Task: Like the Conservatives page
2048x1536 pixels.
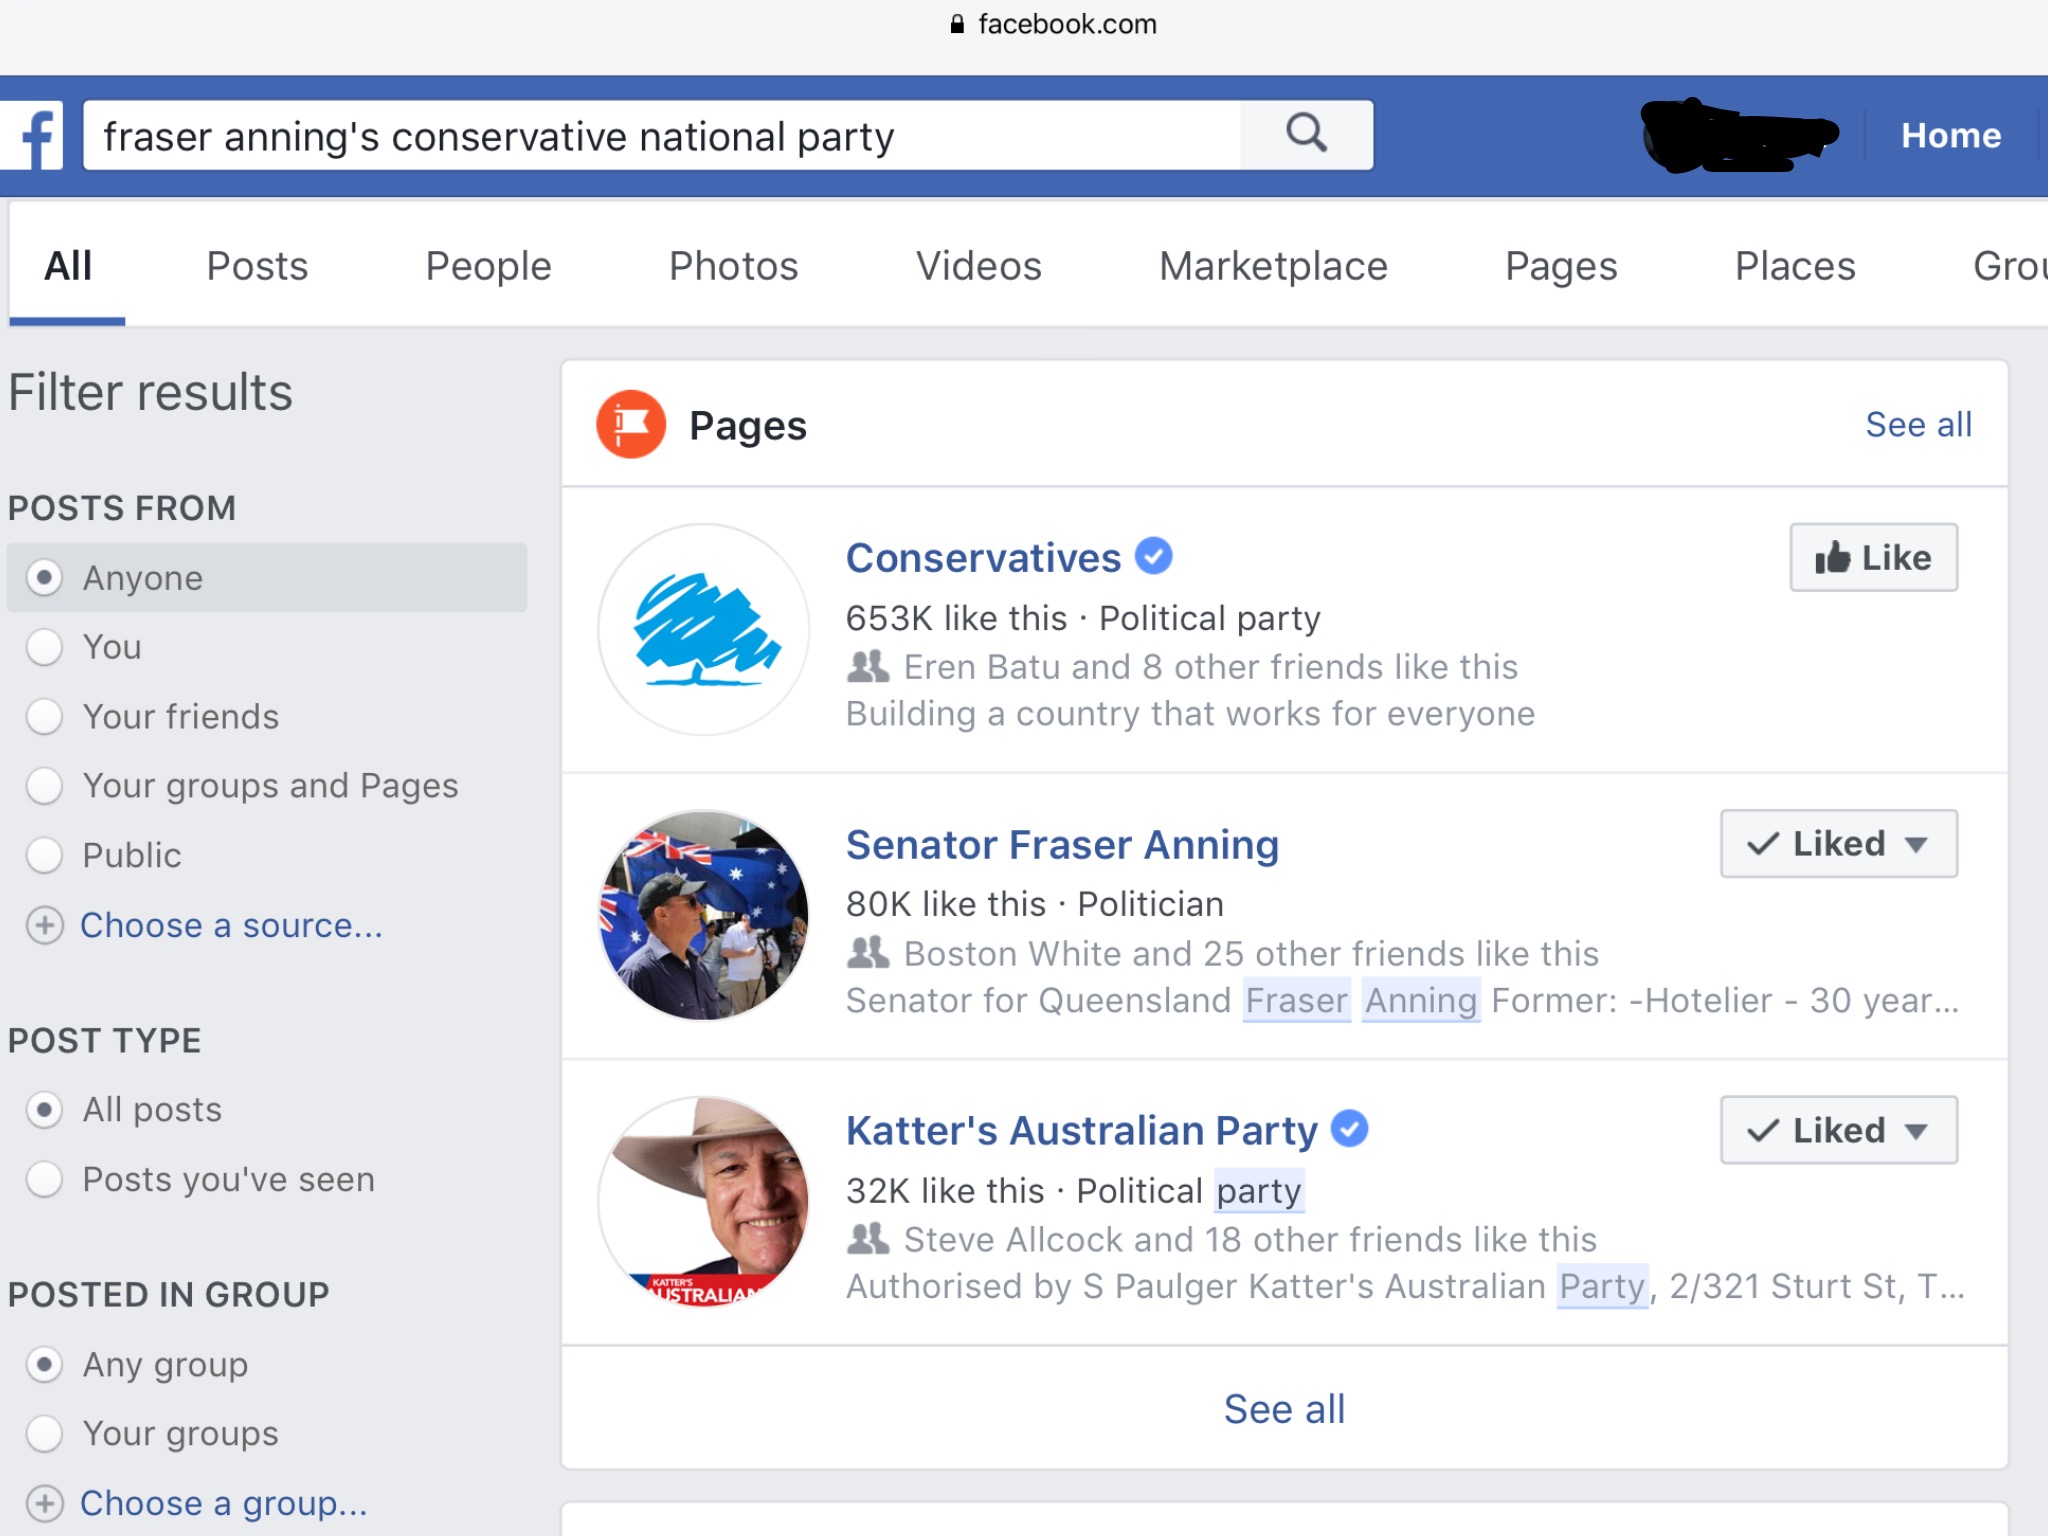Action: point(1874,557)
